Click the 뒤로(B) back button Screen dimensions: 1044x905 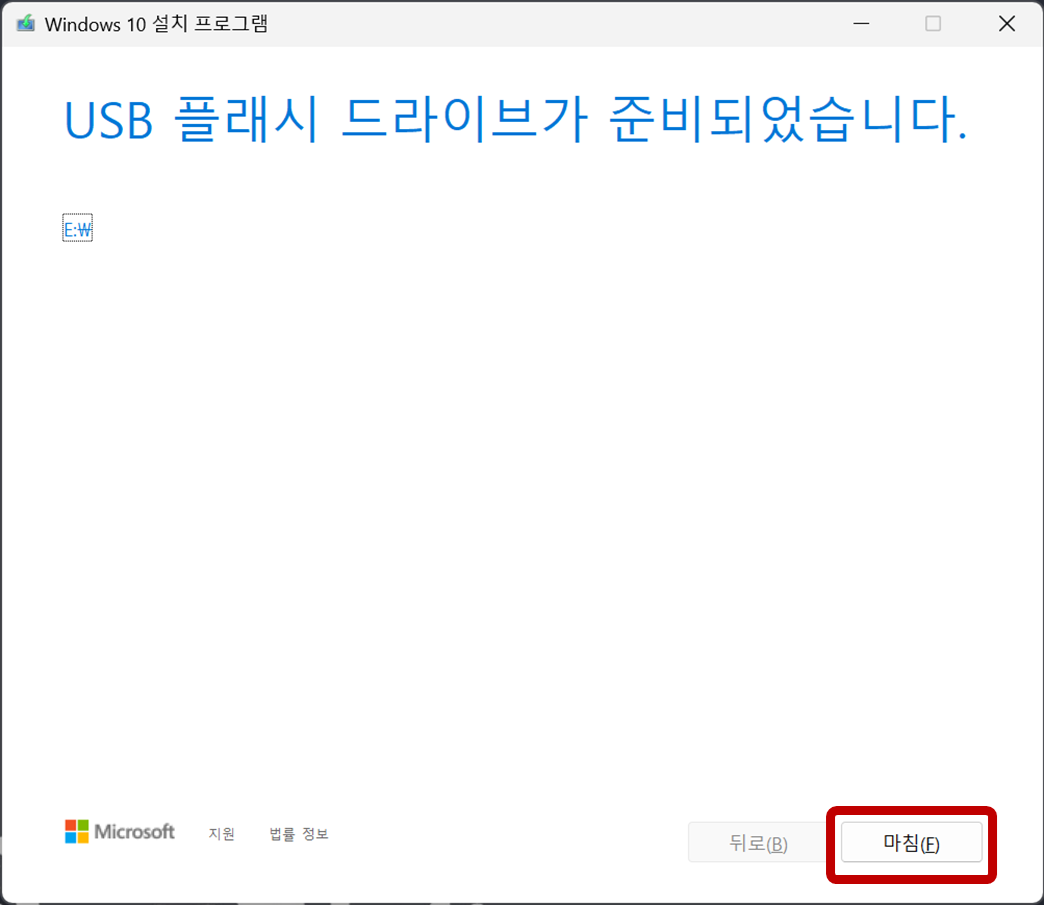pos(758,842)
